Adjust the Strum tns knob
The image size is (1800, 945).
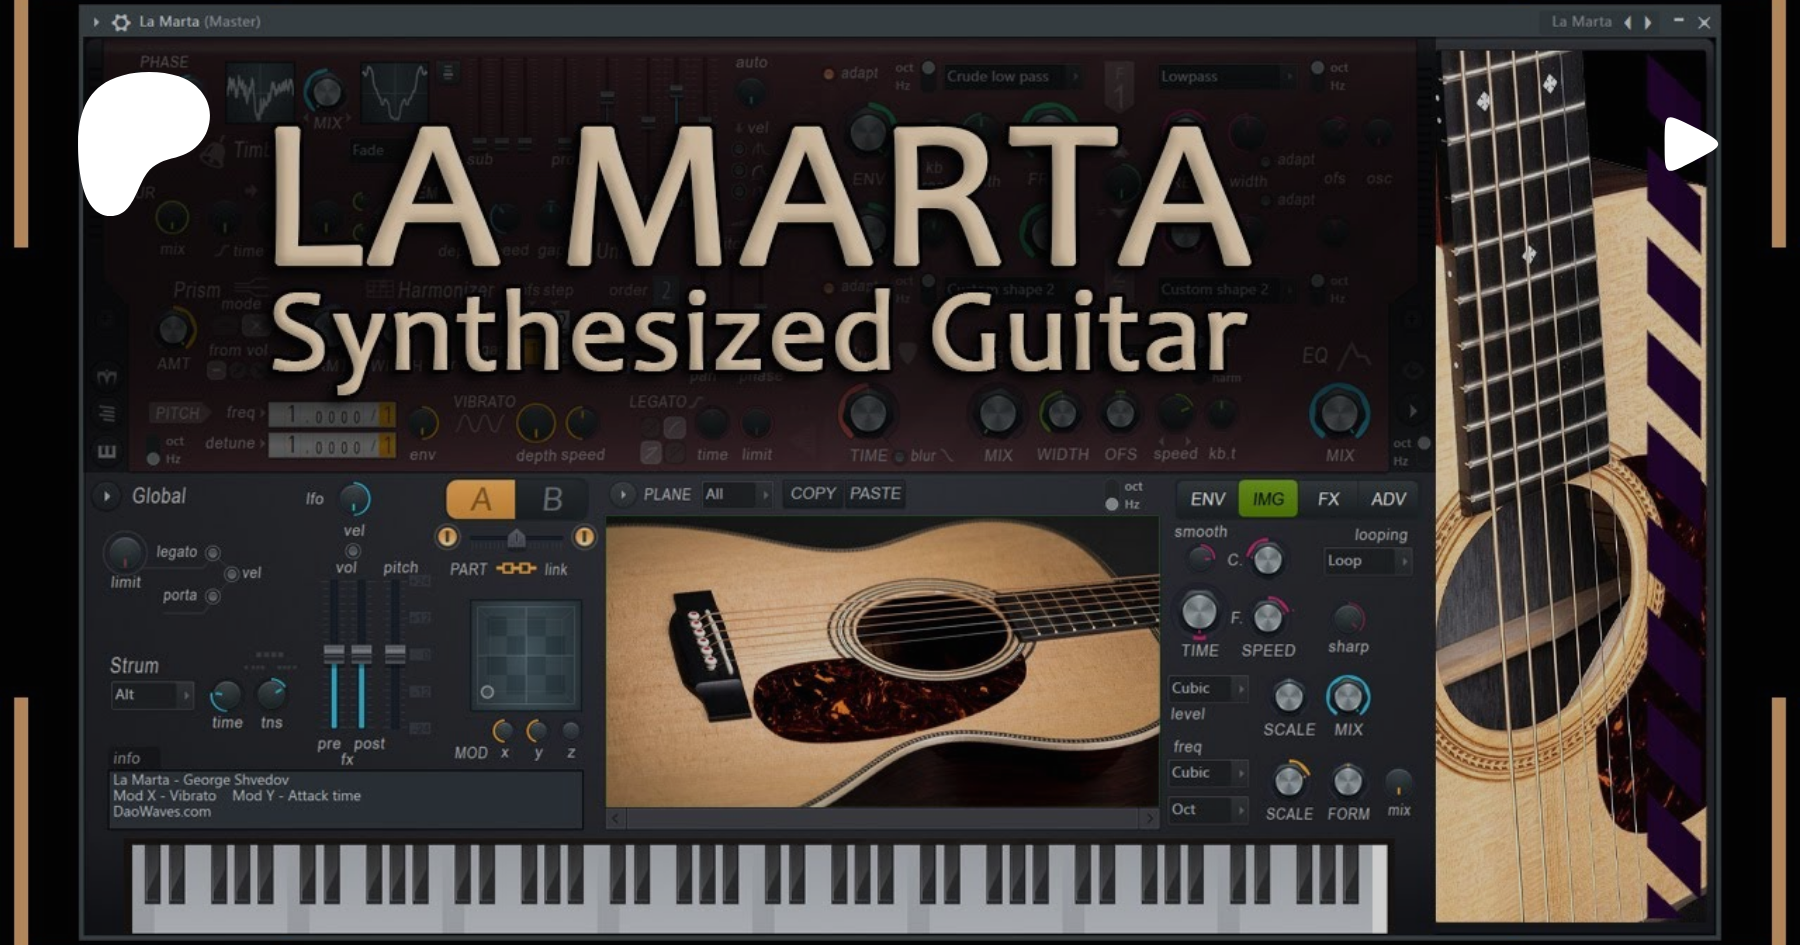272,693
